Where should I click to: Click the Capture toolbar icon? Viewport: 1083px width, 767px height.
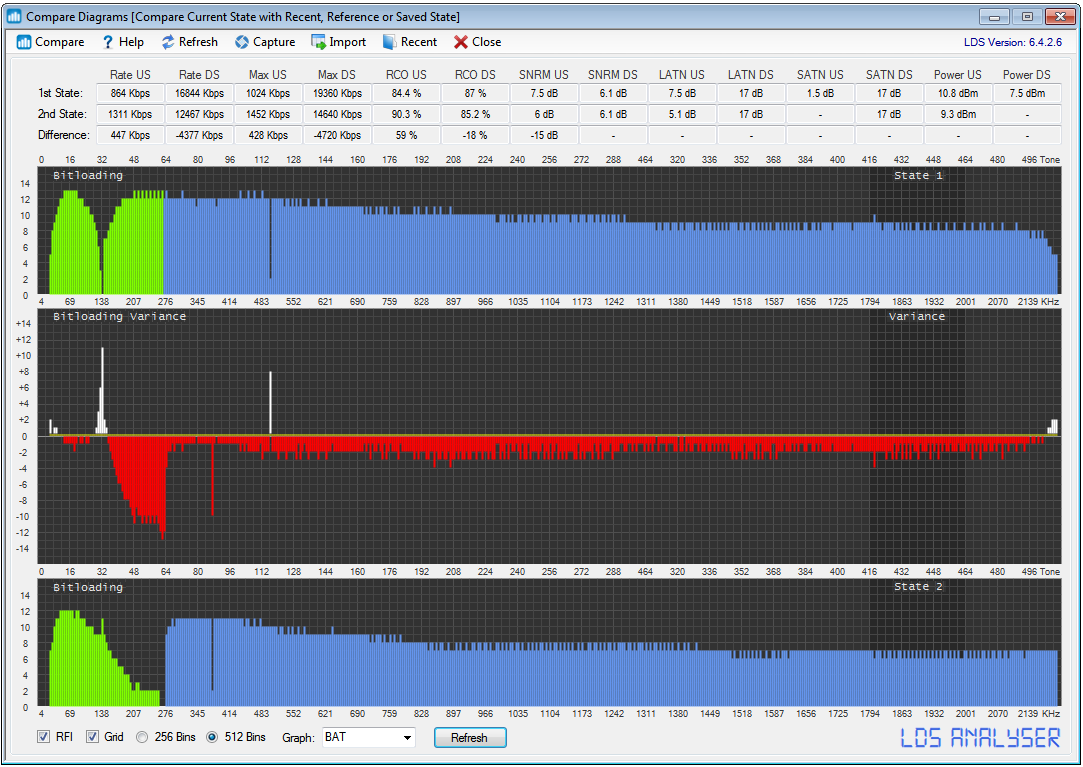point(242,42)
